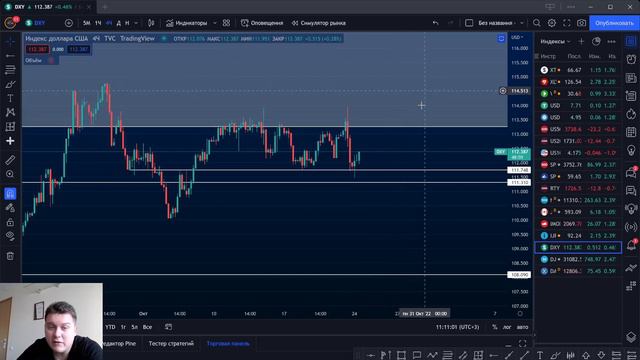Open the watchlist more options menu
640x360 pixels.
pos(611,42)
